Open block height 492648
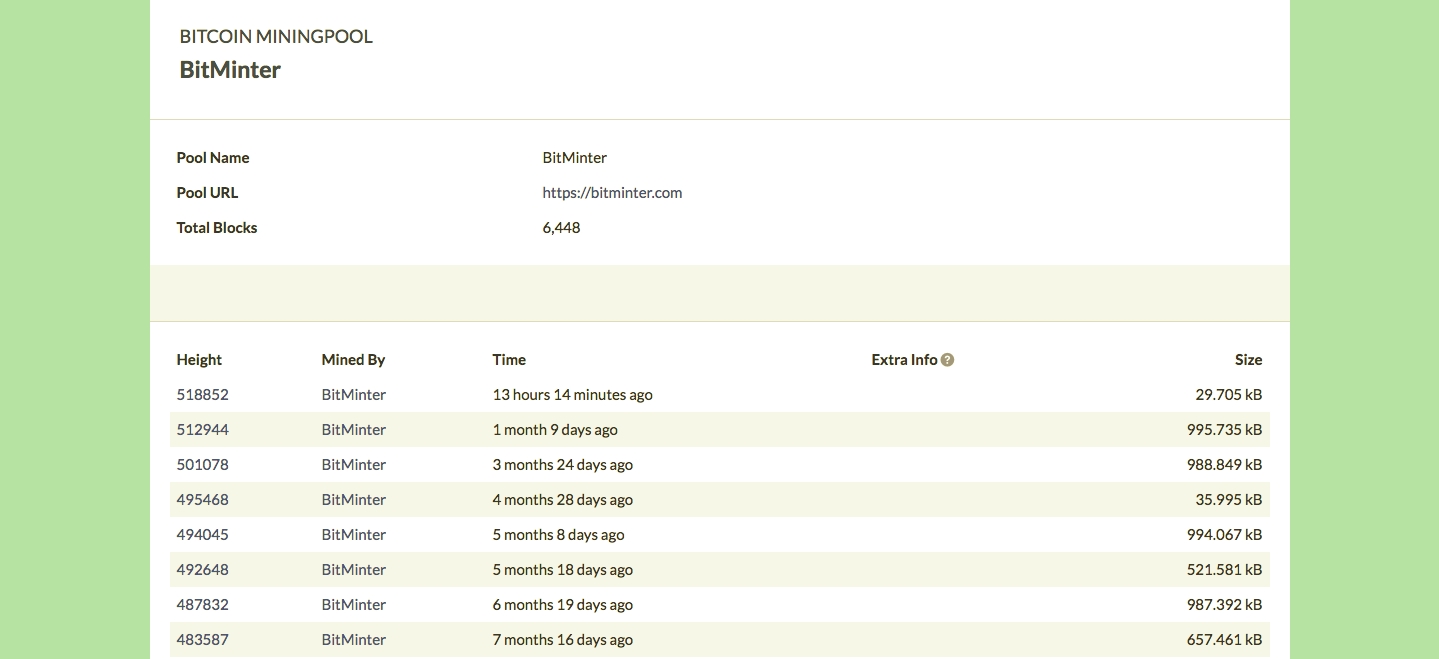 [203, 570]
